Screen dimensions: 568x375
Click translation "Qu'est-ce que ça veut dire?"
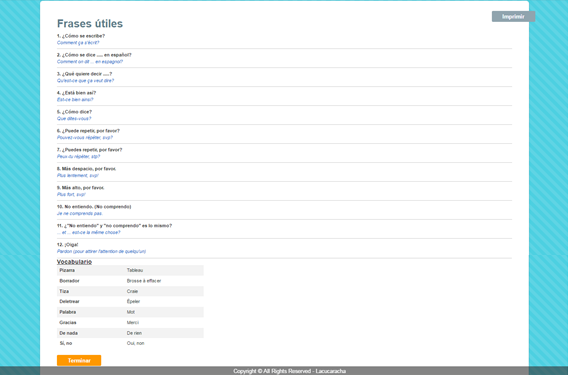85,81
